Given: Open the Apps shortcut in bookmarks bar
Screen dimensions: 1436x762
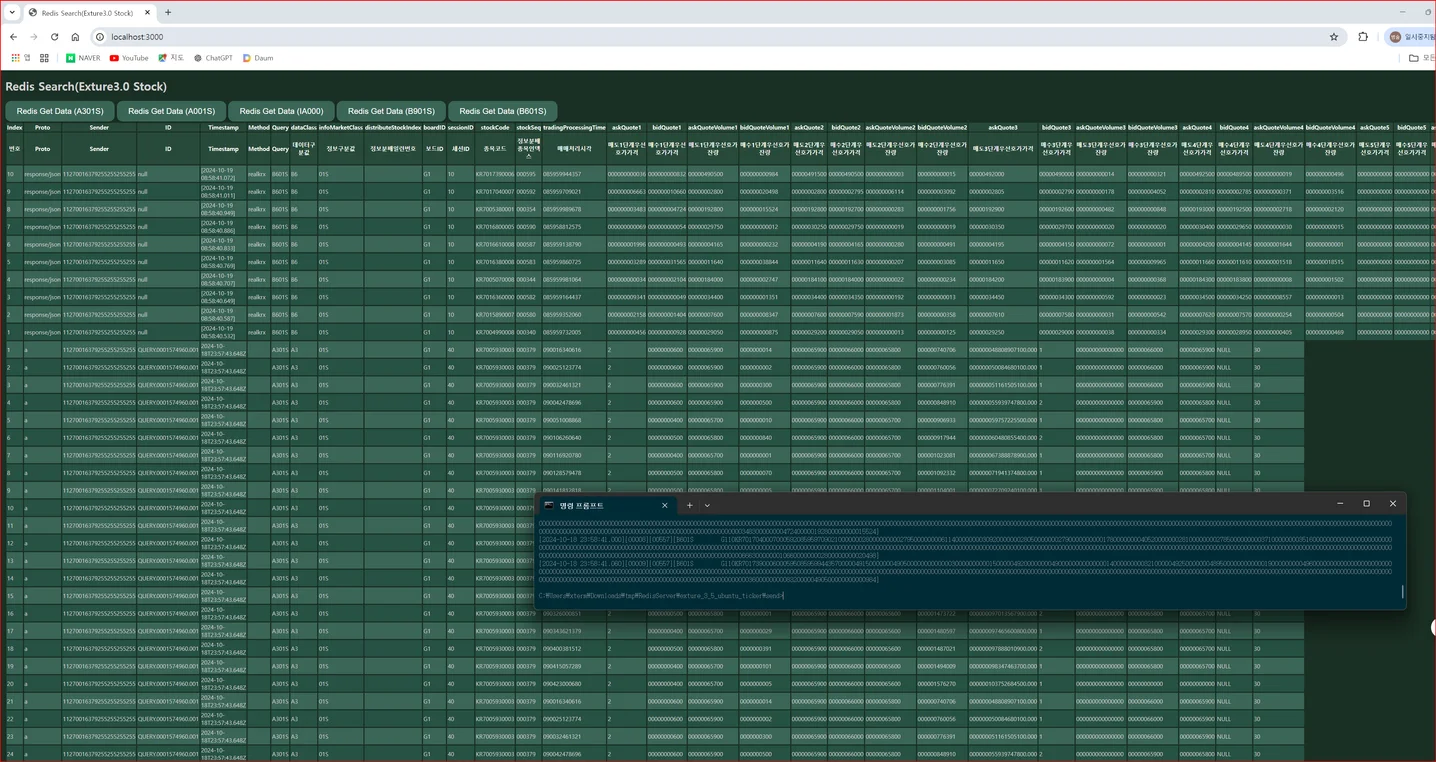Looking at the screenshot, I should [20, 58].
